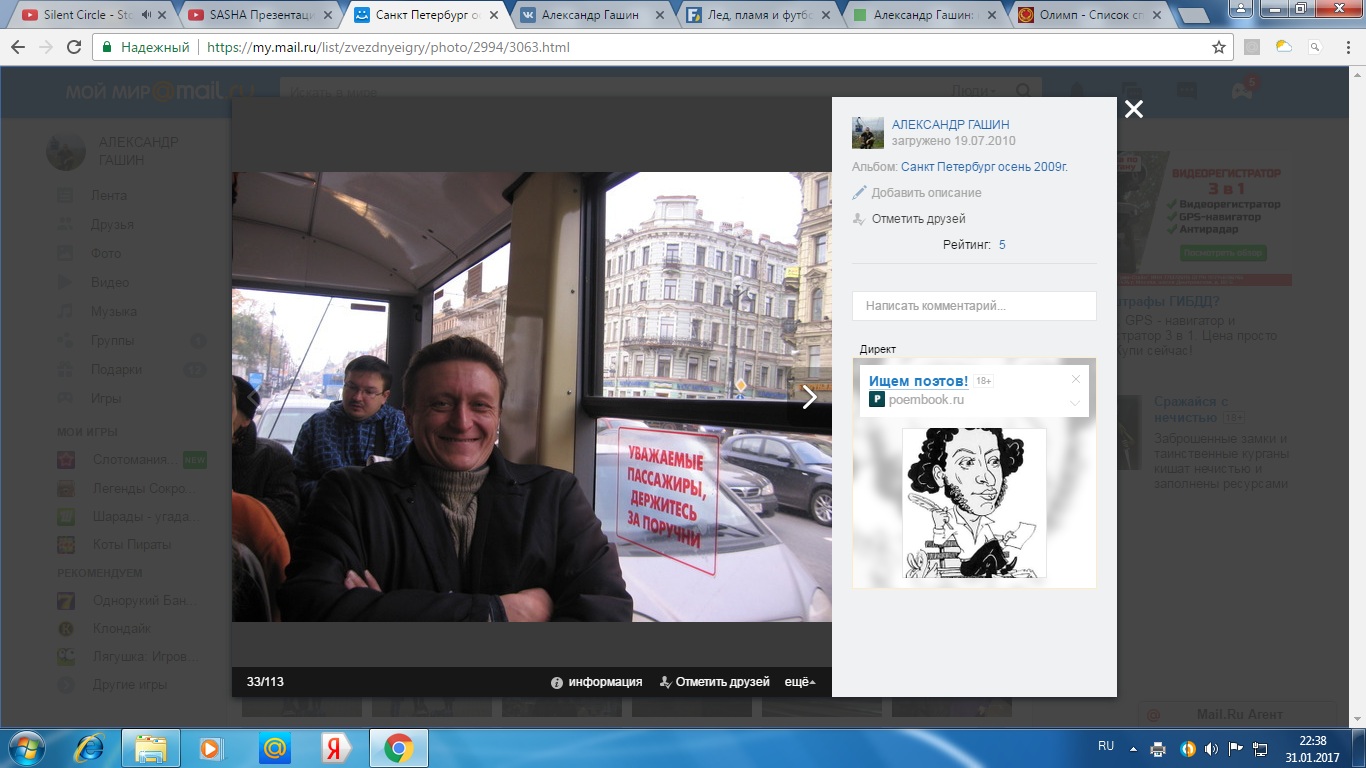Image resolution: width=1366 pixels, height=768 pixels.
Task: Click Отметить друзей in the side panel
Action: [909, 219]
